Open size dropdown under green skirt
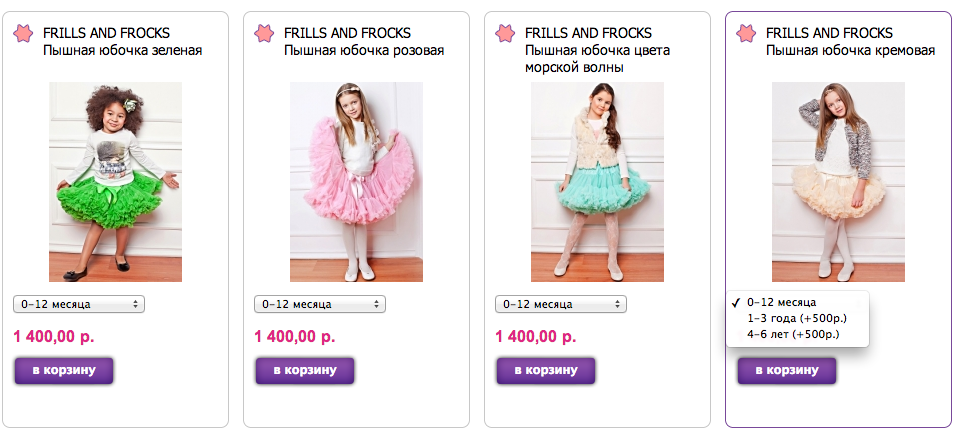The height and width of the screenshot is (435, 957). click(x=79, y=304)
